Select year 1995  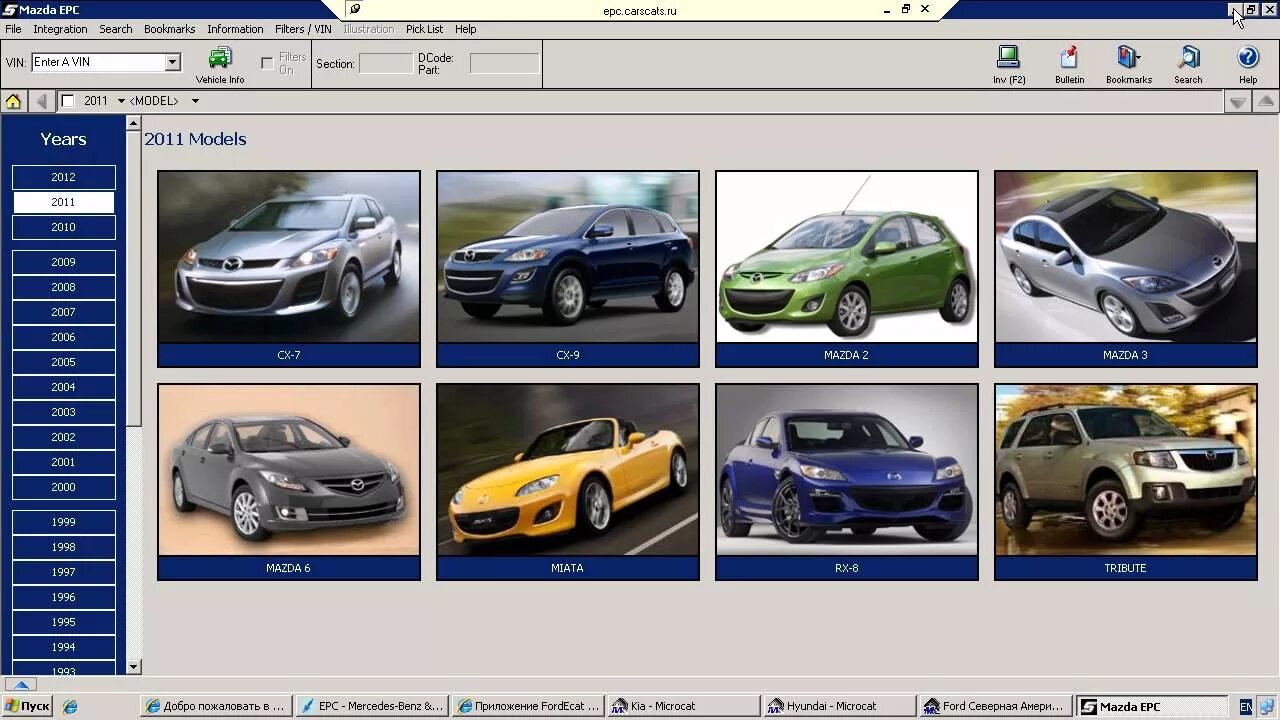click(64, 622)
